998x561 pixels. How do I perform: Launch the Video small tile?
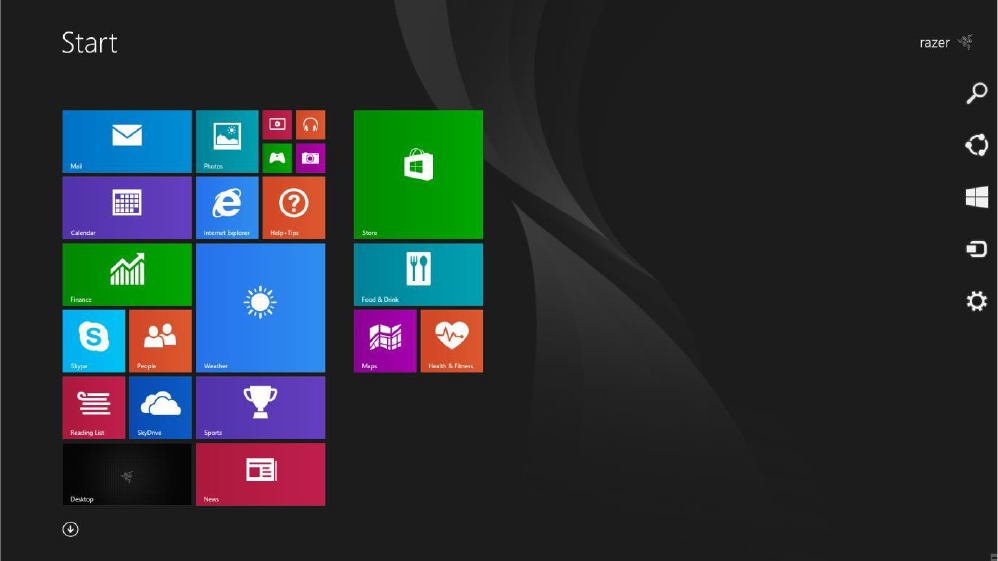[277, 125]
